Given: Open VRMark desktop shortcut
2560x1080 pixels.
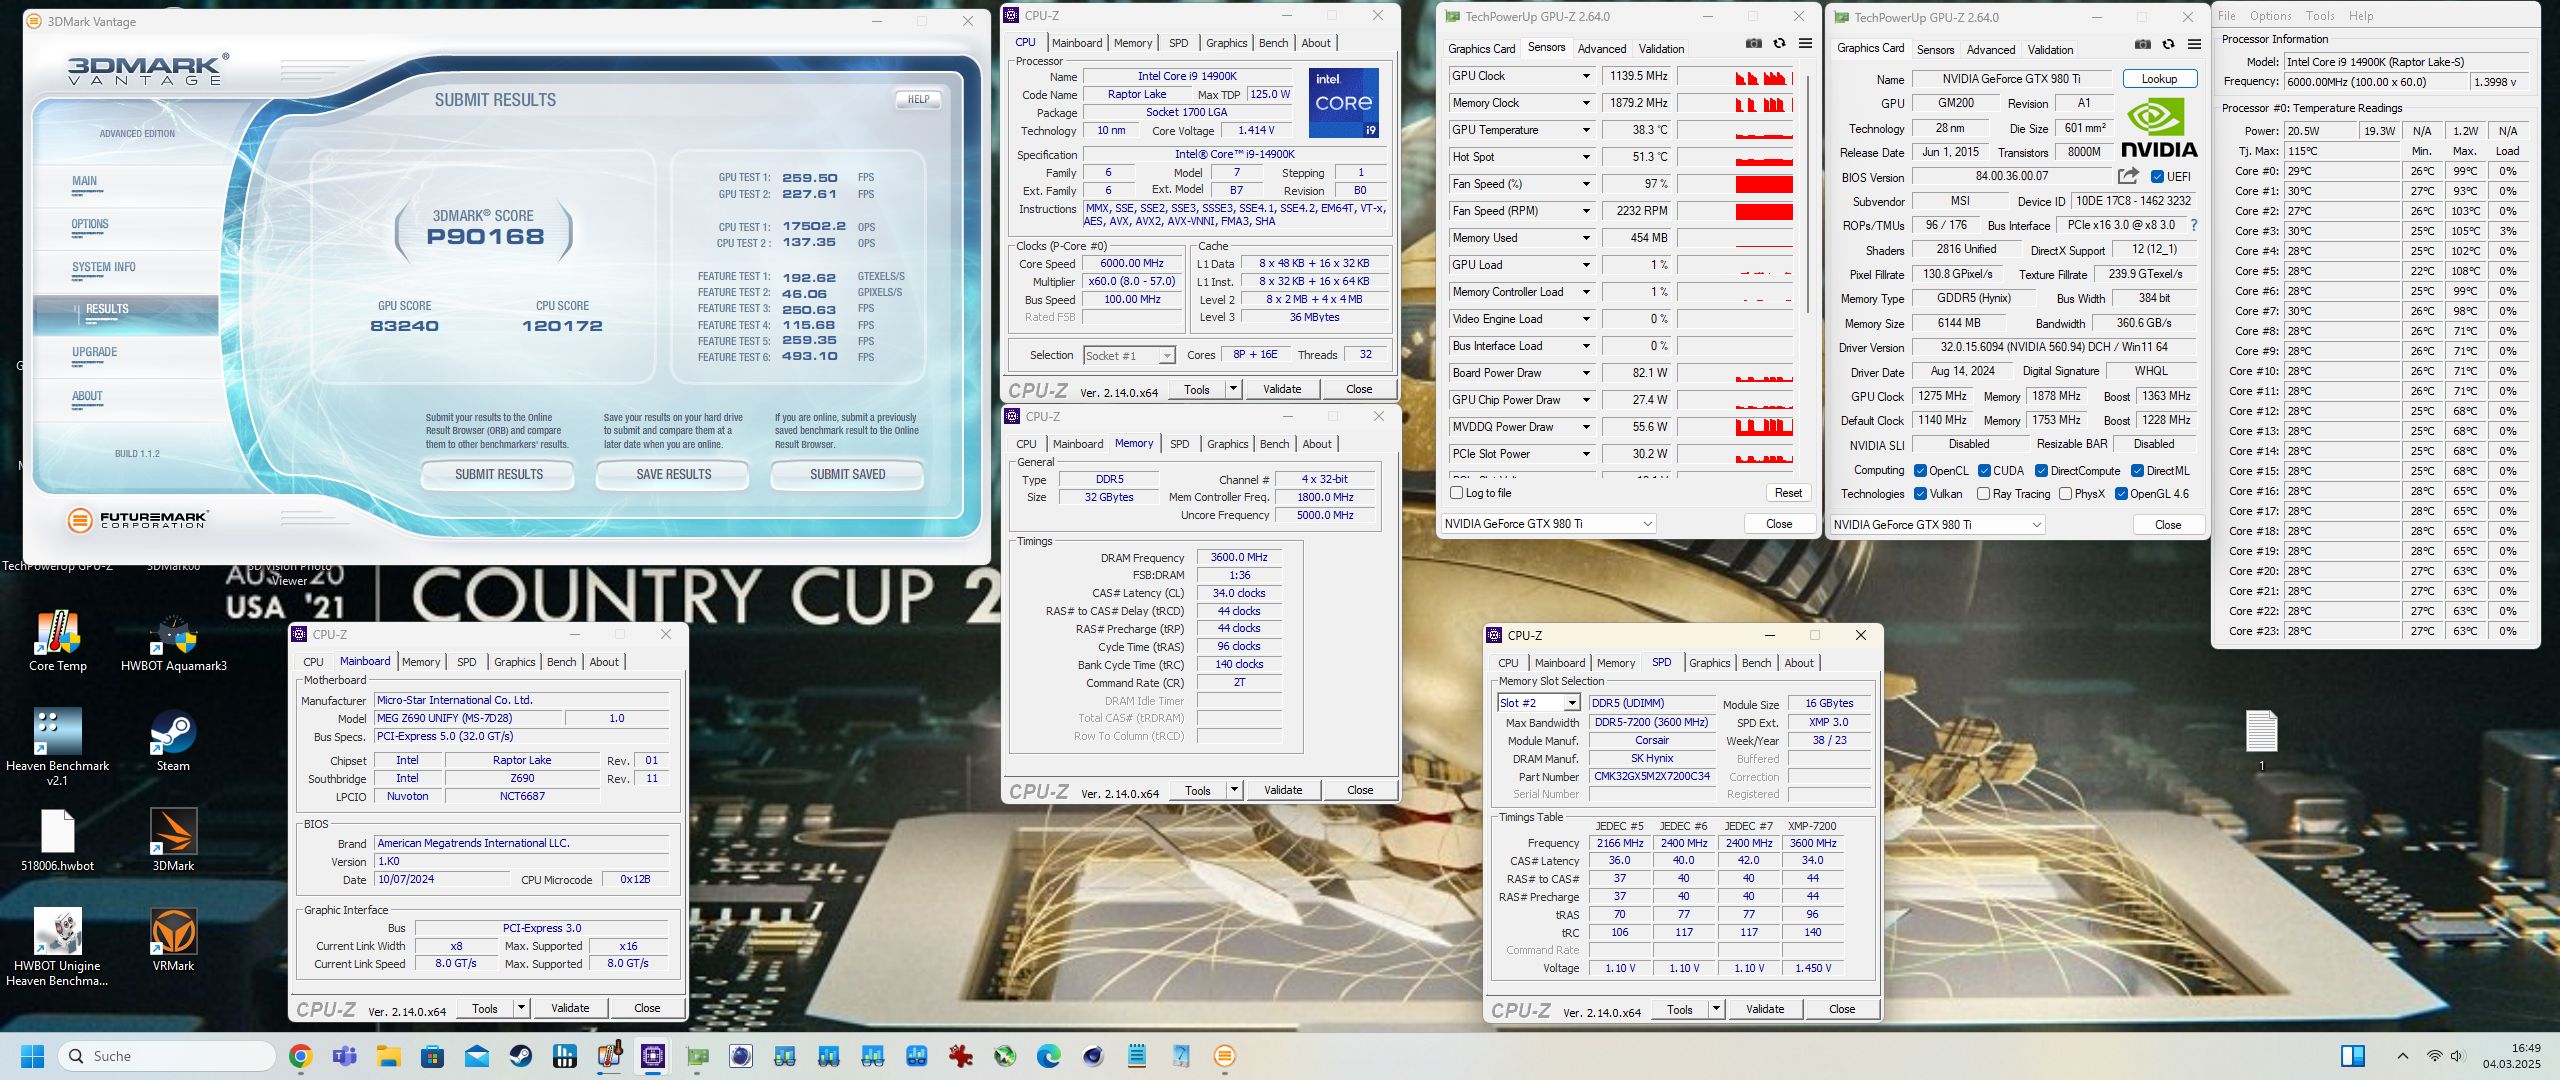Looking at the screenshot, I should tap(173, 941).
